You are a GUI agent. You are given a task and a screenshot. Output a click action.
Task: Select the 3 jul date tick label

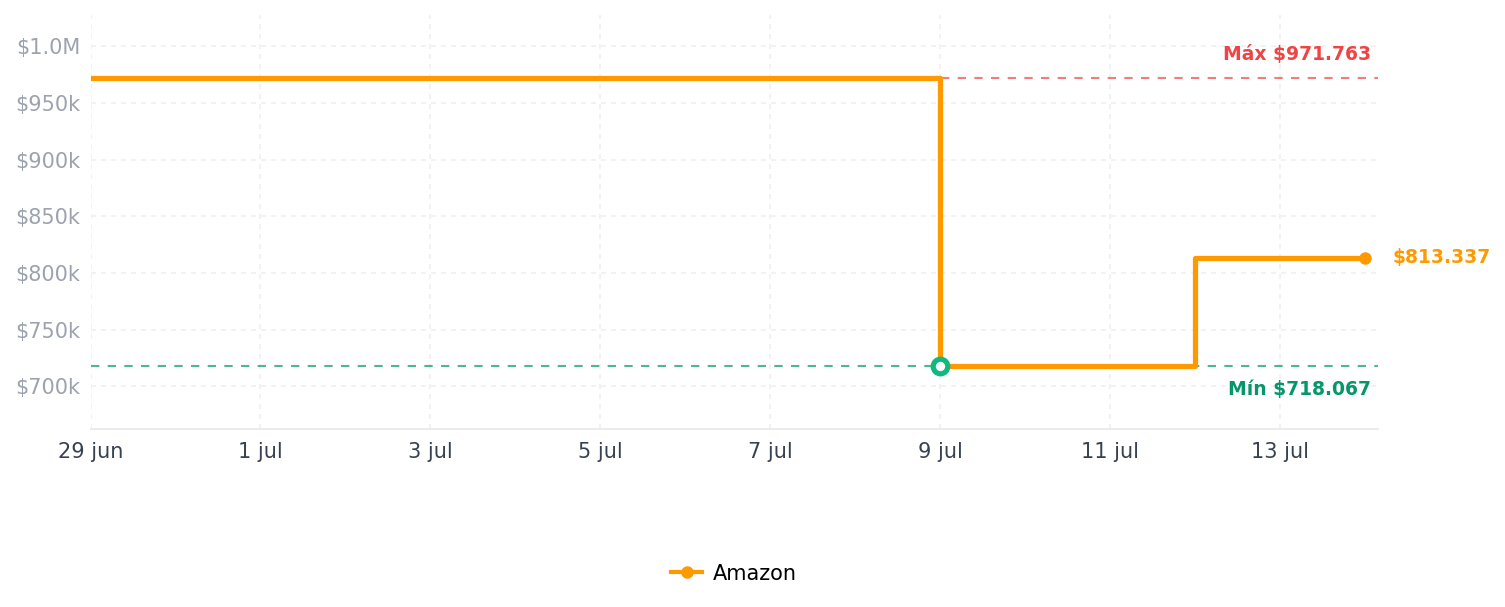(x=430, y=451)
